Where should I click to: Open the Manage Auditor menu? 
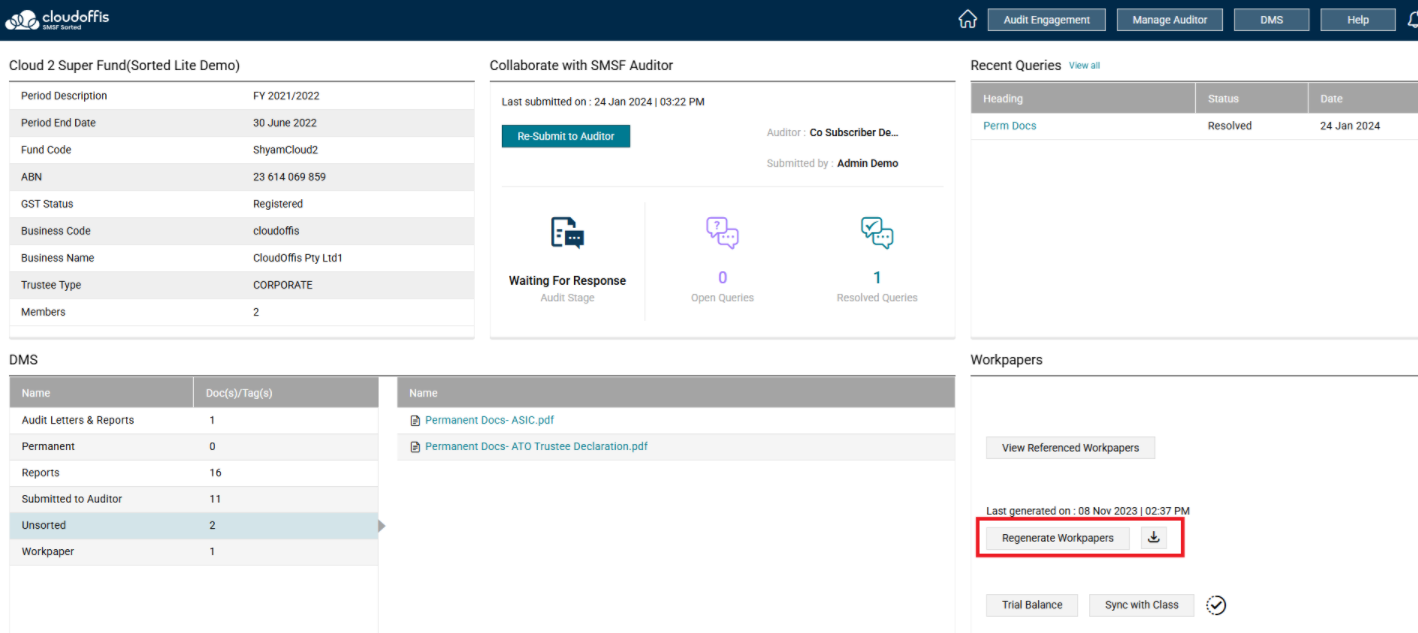[1169, 20]
